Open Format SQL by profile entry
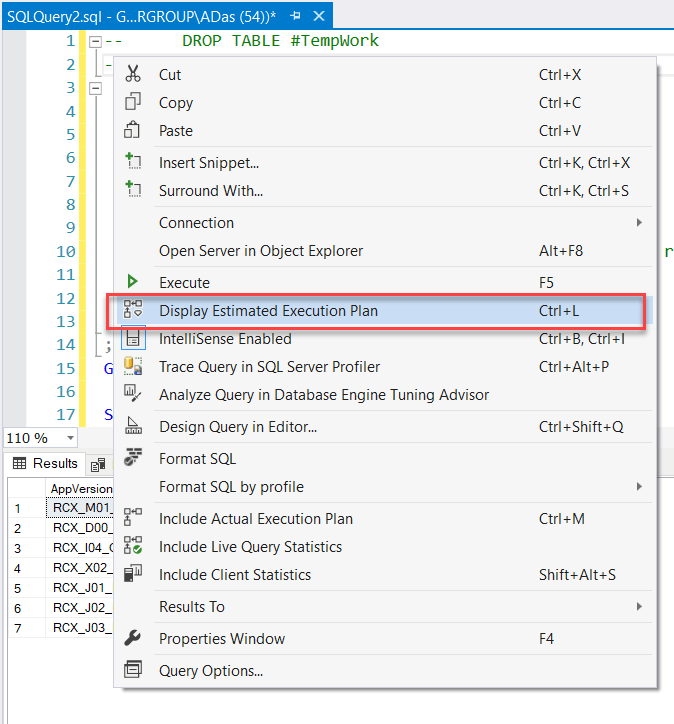674x724 pixels. 384,487
